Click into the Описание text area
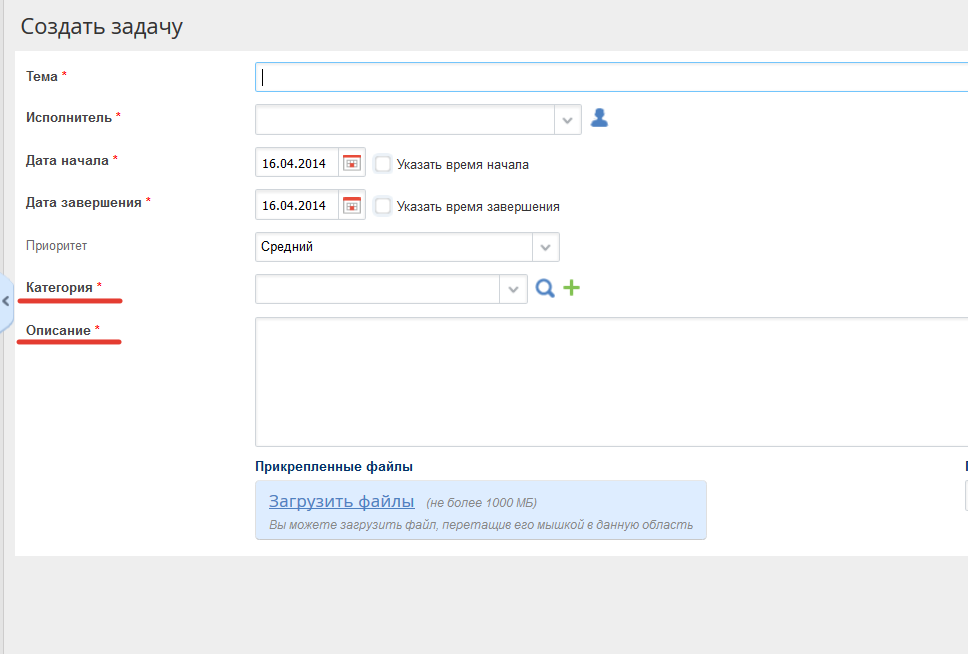 tap(610, 381)
